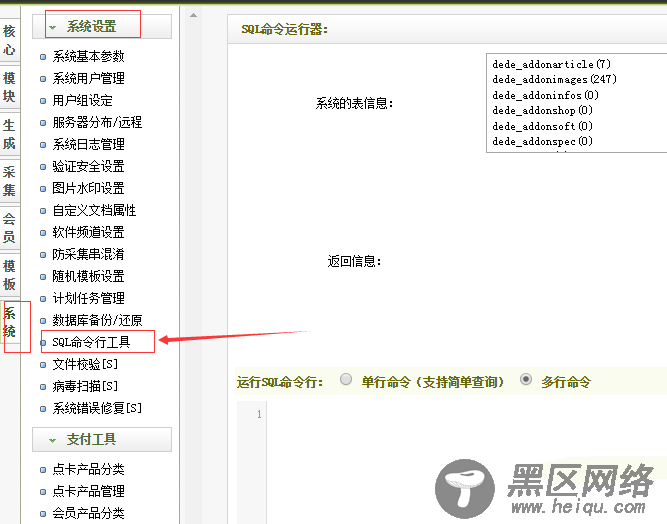
Task: Open 会员产品分类 page
Action: [x=88, y=513]
